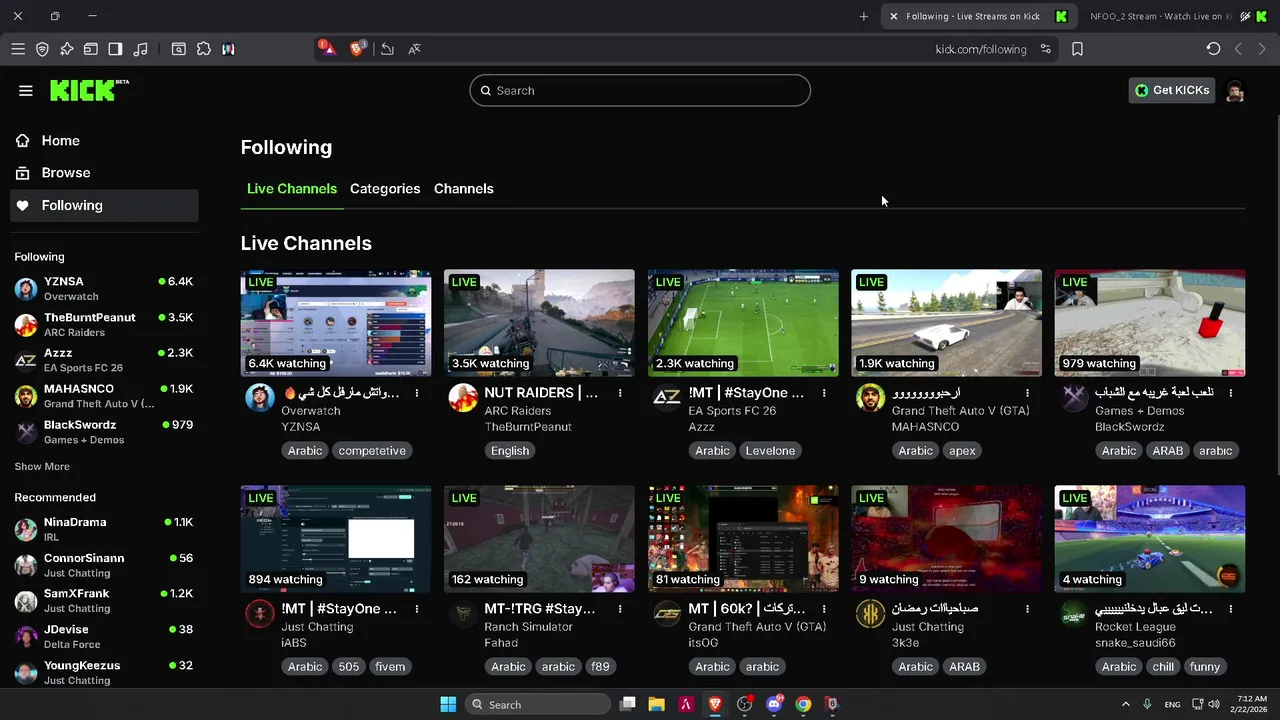The height and width of the screenshot is (720, 1280).
Task: Click the fivem tag on iABS card
Action: pyautogui.click(x=390, y=667)
